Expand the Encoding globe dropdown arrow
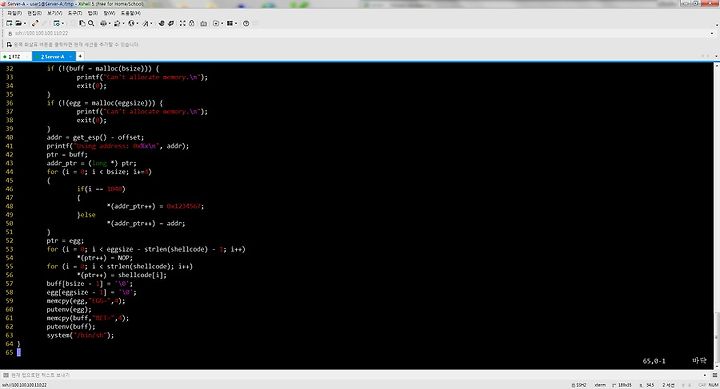The height and width of the screenshot is (389, 720). coord(137,23)
